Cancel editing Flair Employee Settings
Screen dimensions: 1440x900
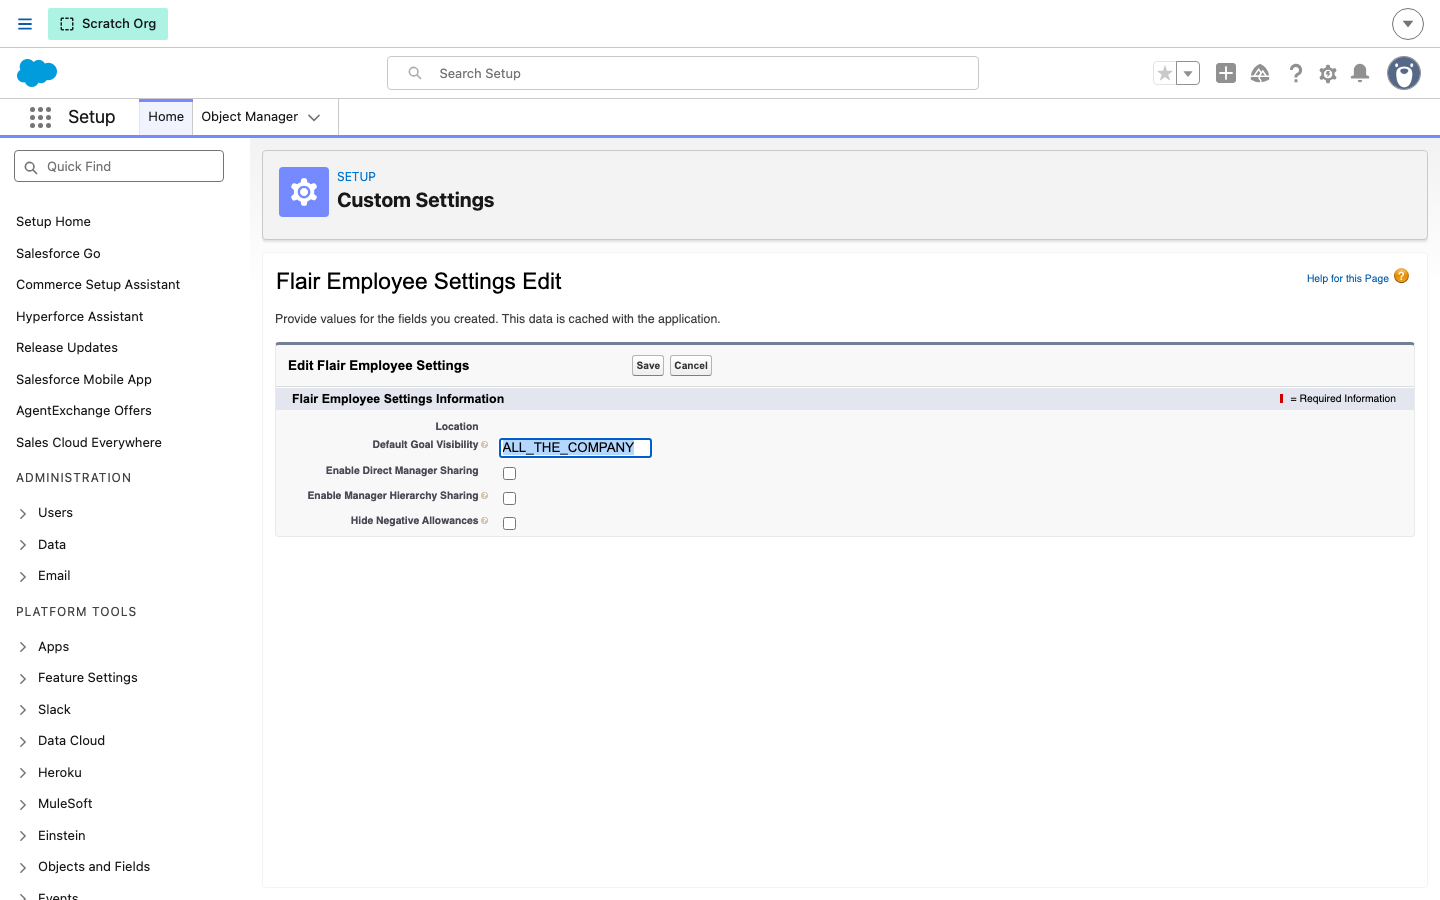pyautogui.click(x=691, y=366)
